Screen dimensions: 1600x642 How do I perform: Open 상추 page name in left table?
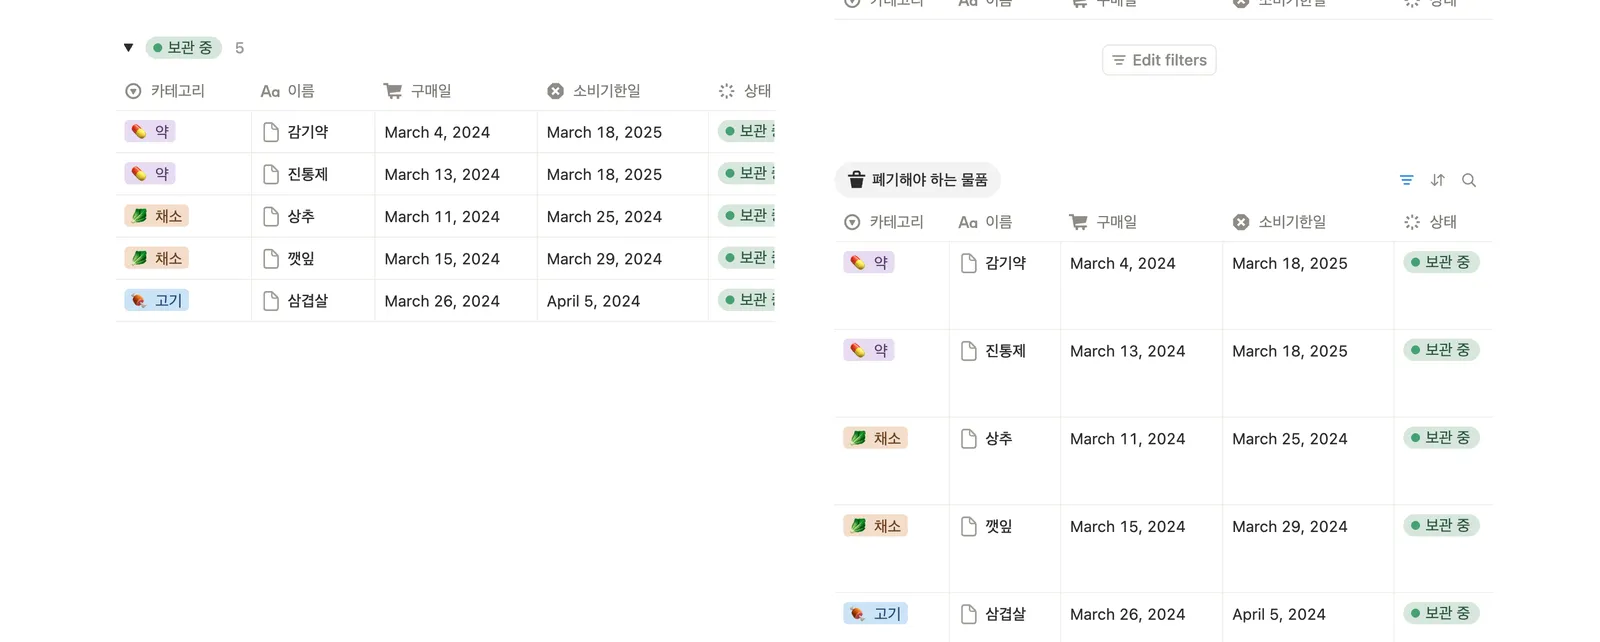(301, 216)
